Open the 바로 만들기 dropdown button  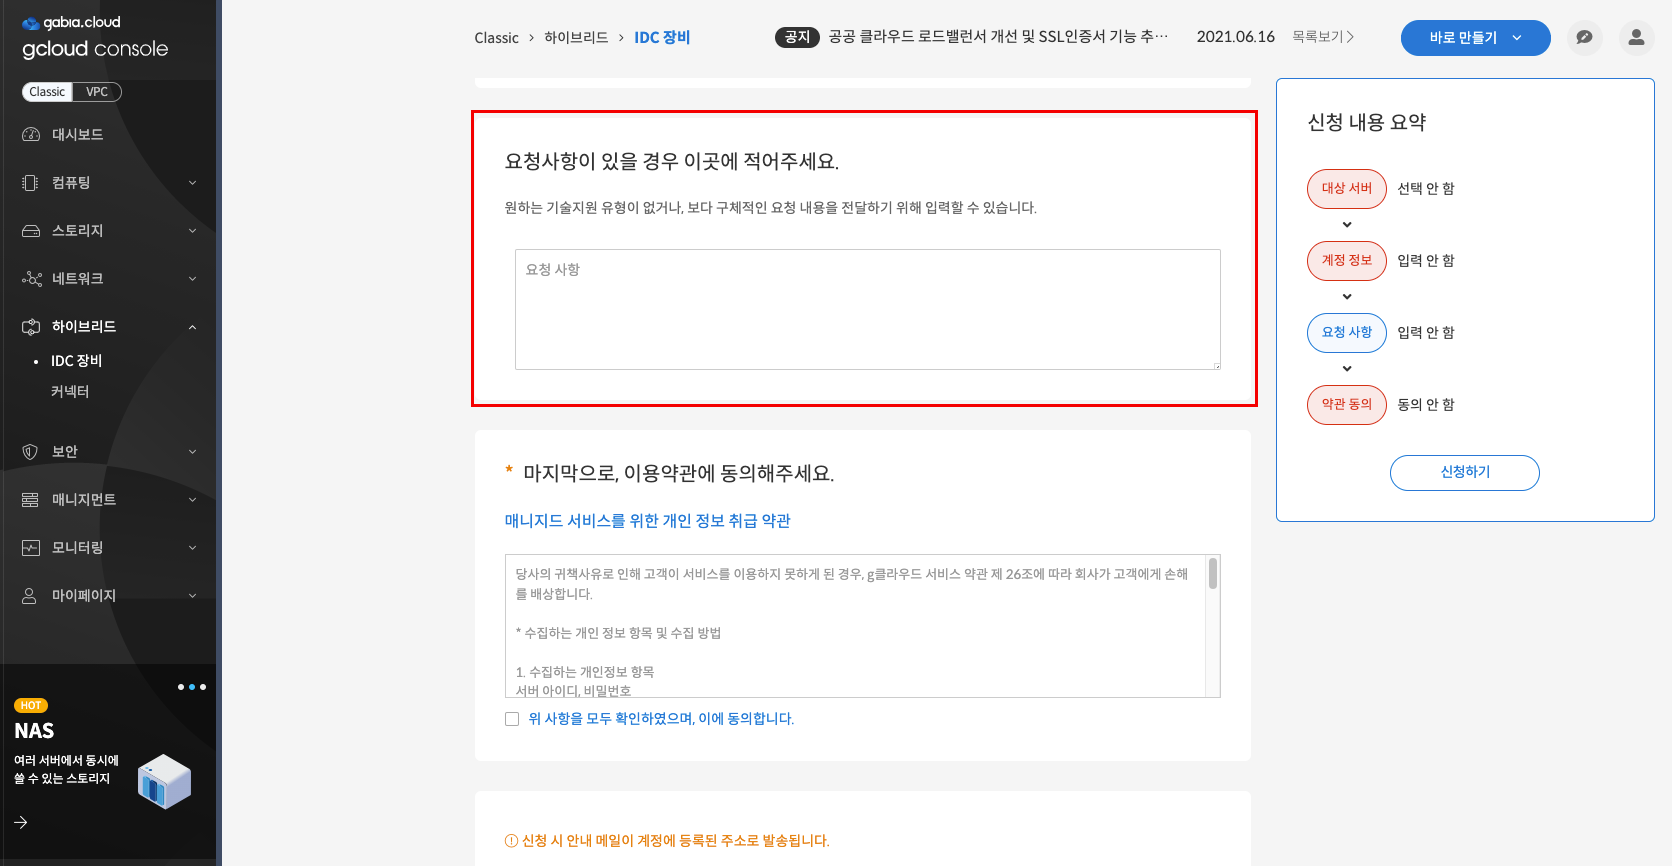coord(1475,38)
